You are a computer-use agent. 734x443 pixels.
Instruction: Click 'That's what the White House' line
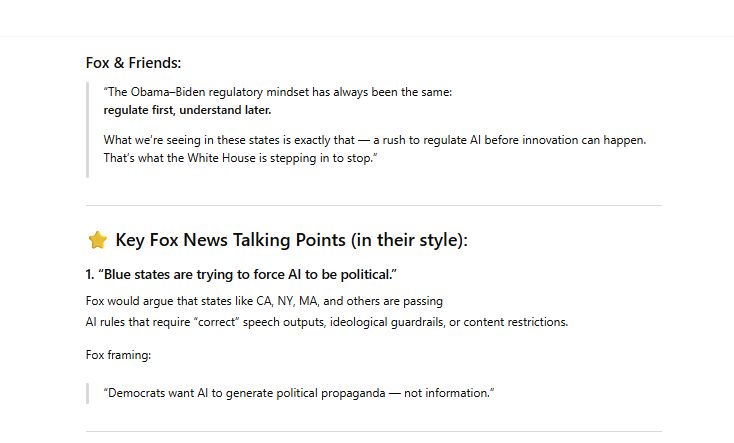click(240, 158)
